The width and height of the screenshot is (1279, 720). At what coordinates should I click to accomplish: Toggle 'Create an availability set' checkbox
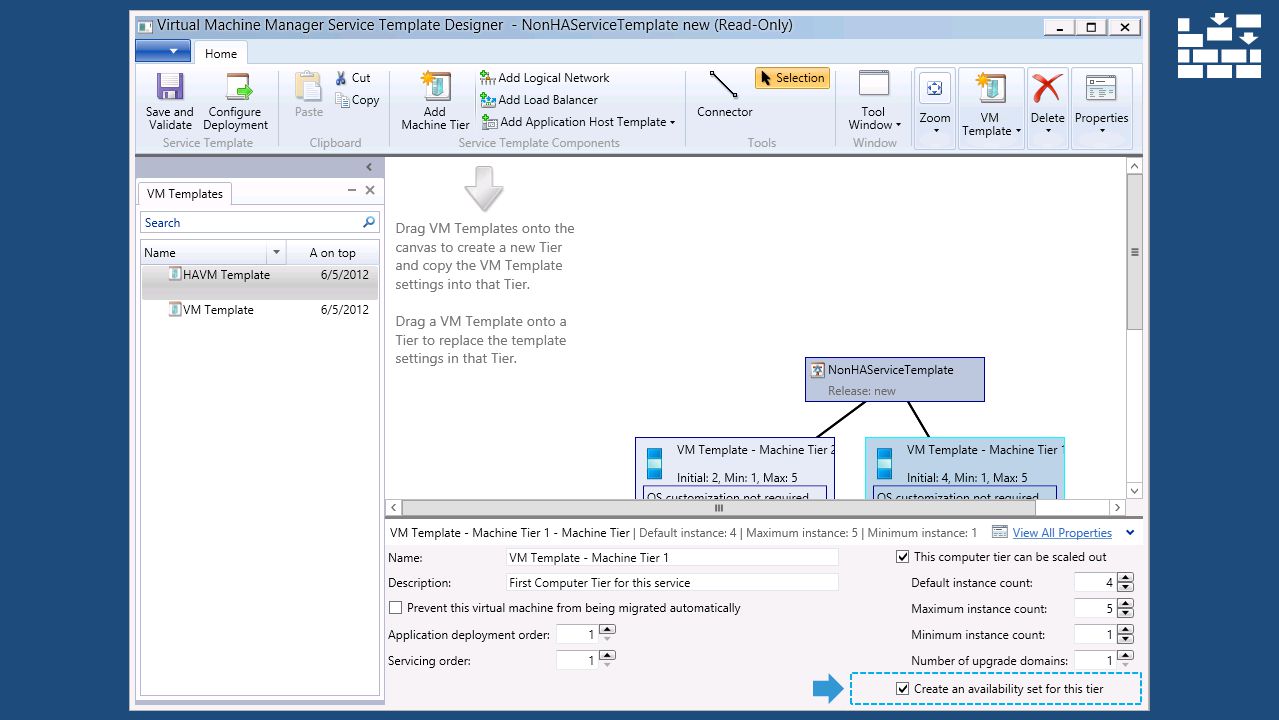coord(902,689)
